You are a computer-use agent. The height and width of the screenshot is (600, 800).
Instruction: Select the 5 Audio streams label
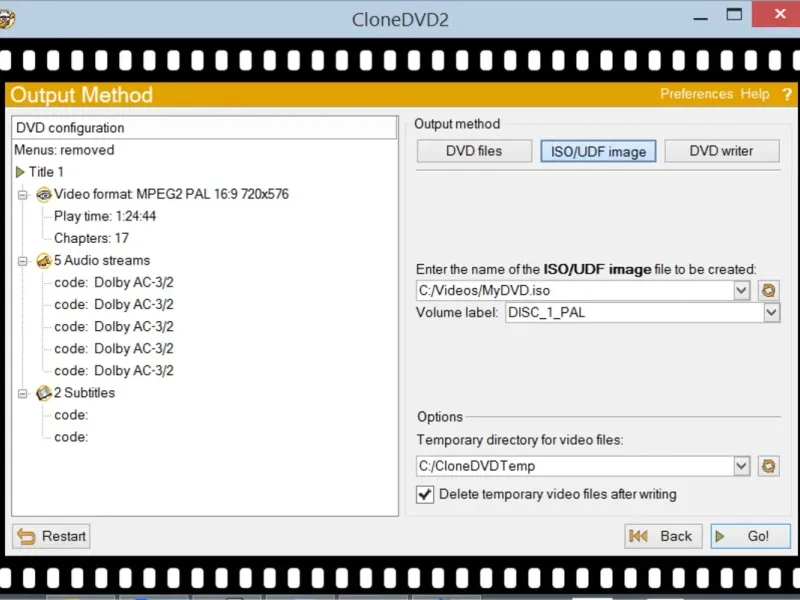point(102,261)
